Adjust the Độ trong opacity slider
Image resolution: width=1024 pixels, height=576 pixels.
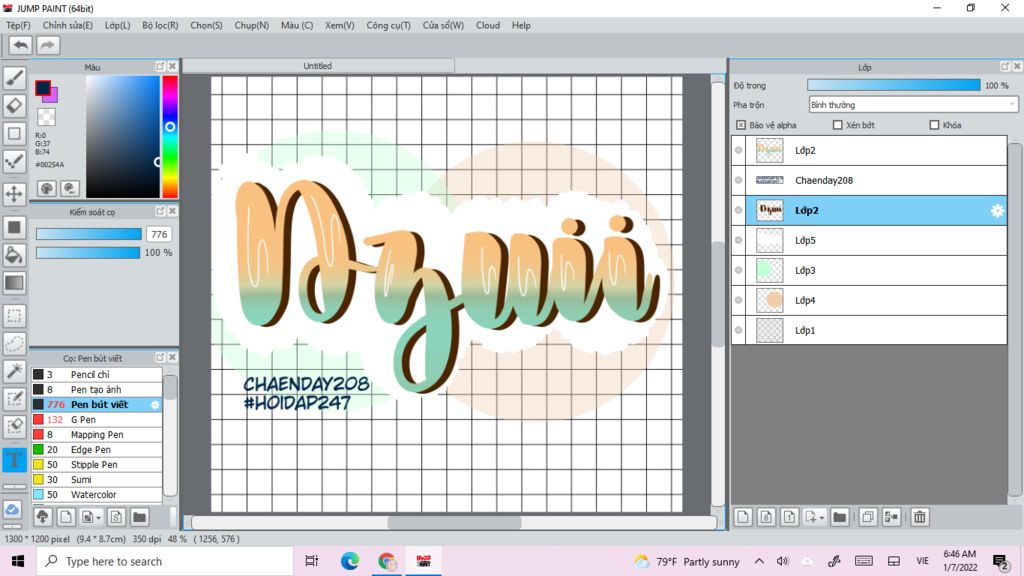pos(893,86)
